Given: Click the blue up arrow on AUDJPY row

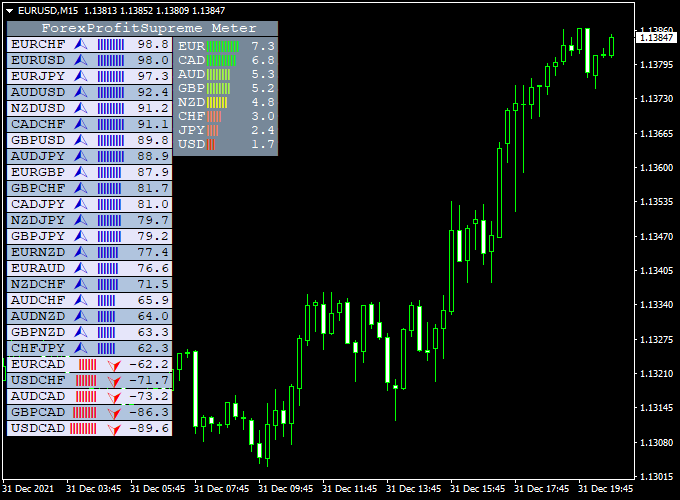Looking at the screenshot, I should [81, 156].
